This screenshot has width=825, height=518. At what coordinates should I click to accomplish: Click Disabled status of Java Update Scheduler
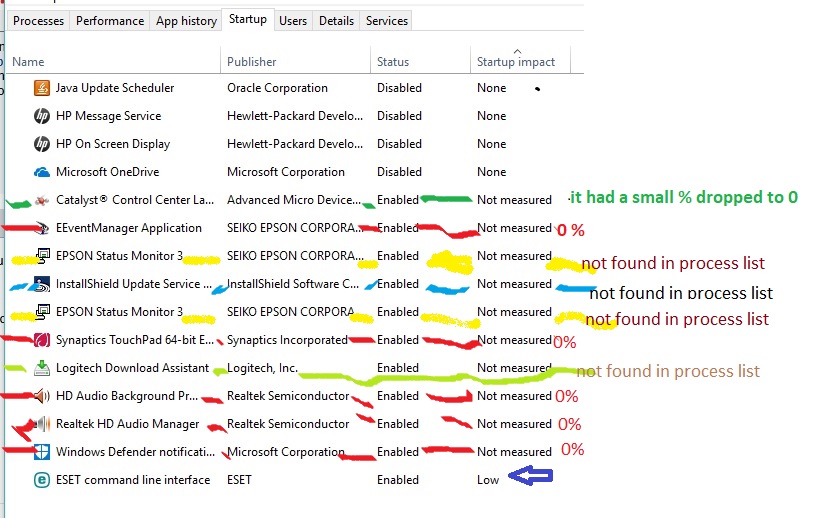coord(399,88)
